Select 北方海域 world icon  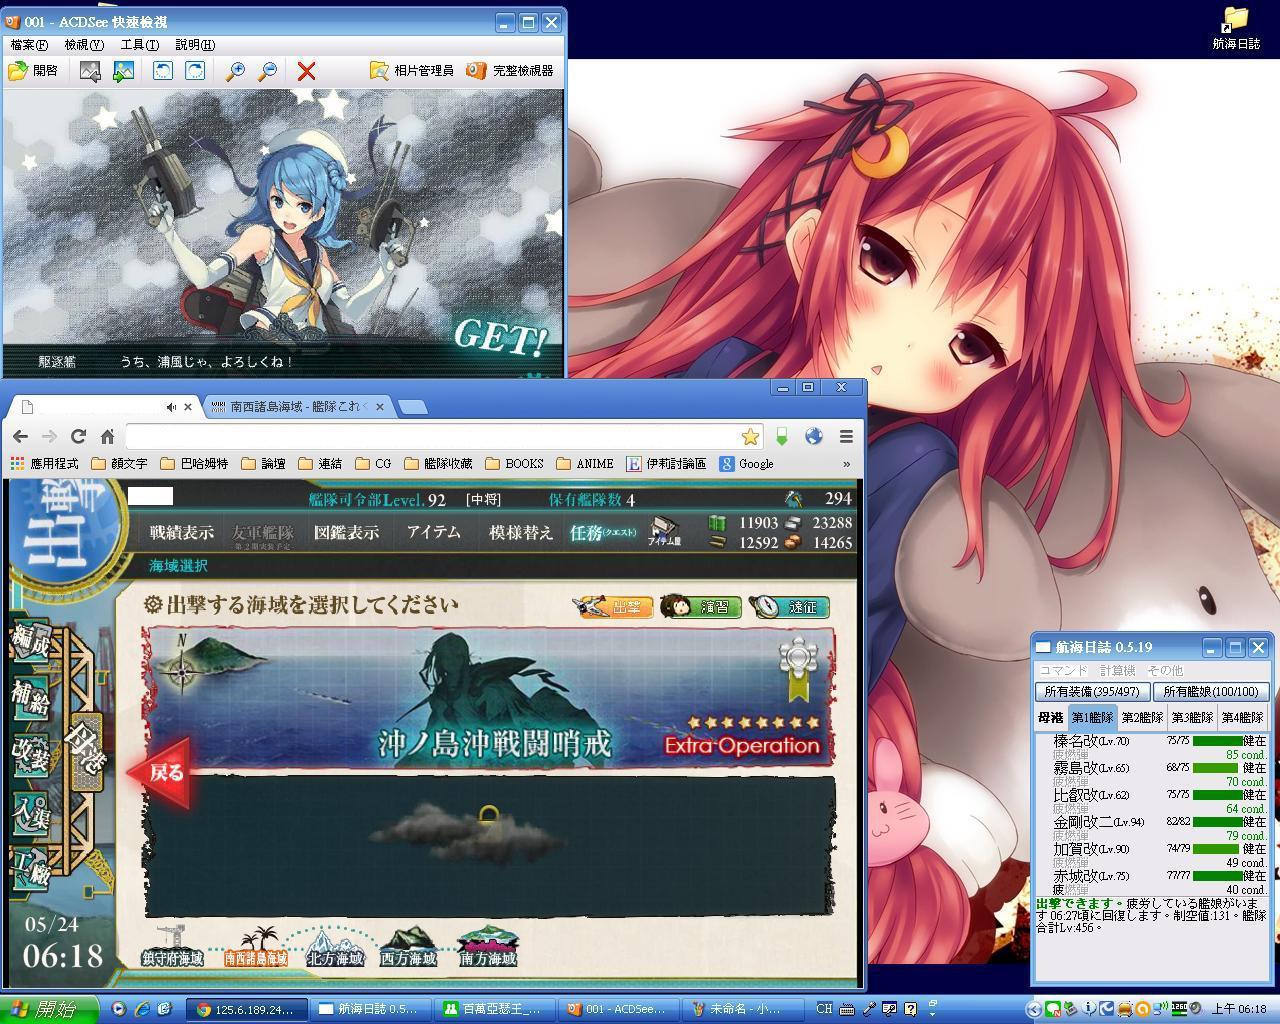tap(334, 946)
